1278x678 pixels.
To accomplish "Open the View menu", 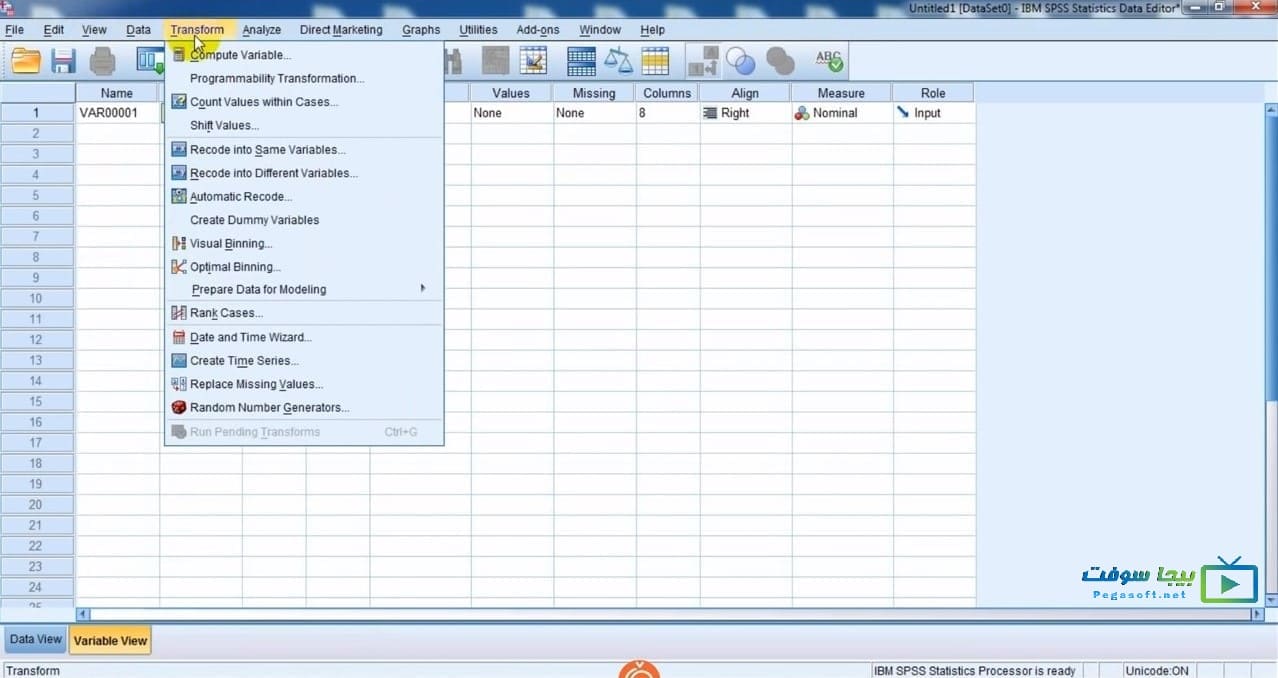I will point(94,30).
